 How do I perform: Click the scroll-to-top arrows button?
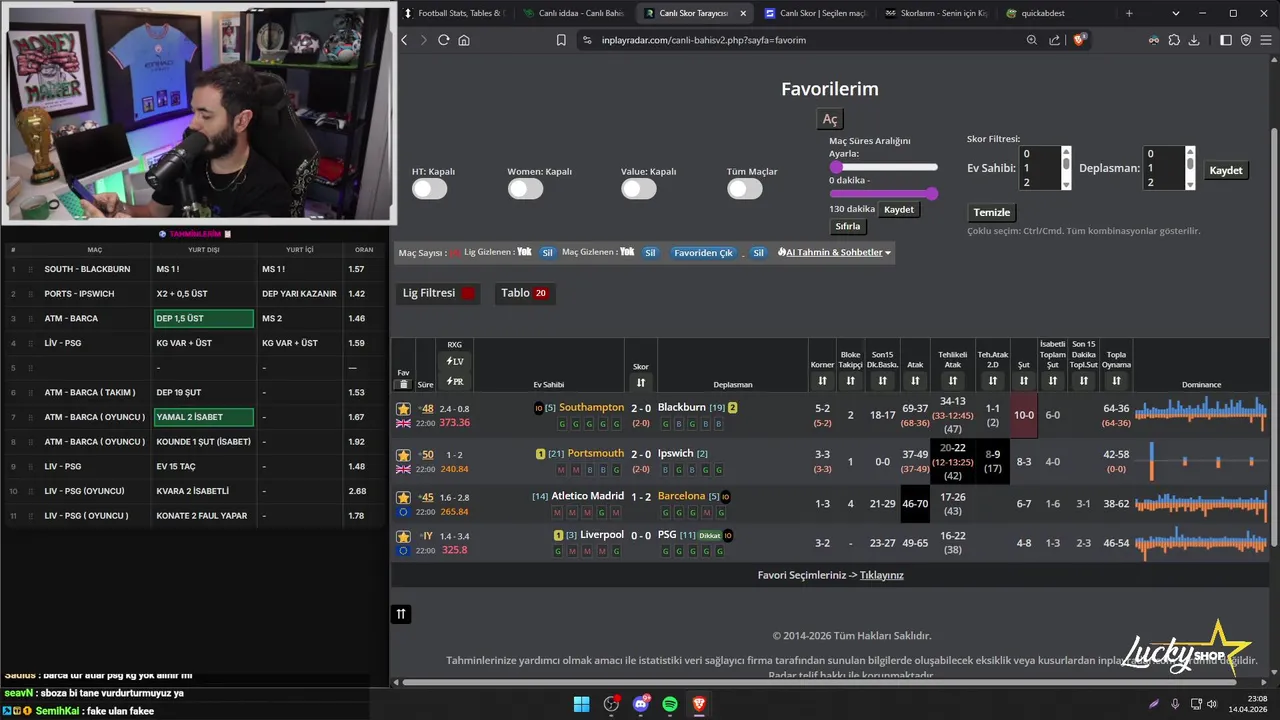pos(401,614)
